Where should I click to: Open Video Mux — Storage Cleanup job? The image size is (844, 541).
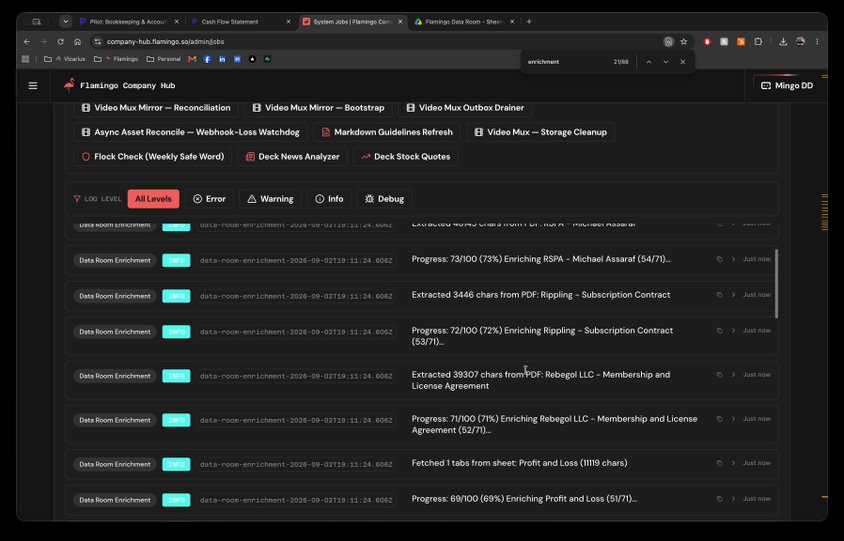pos(541,132)
